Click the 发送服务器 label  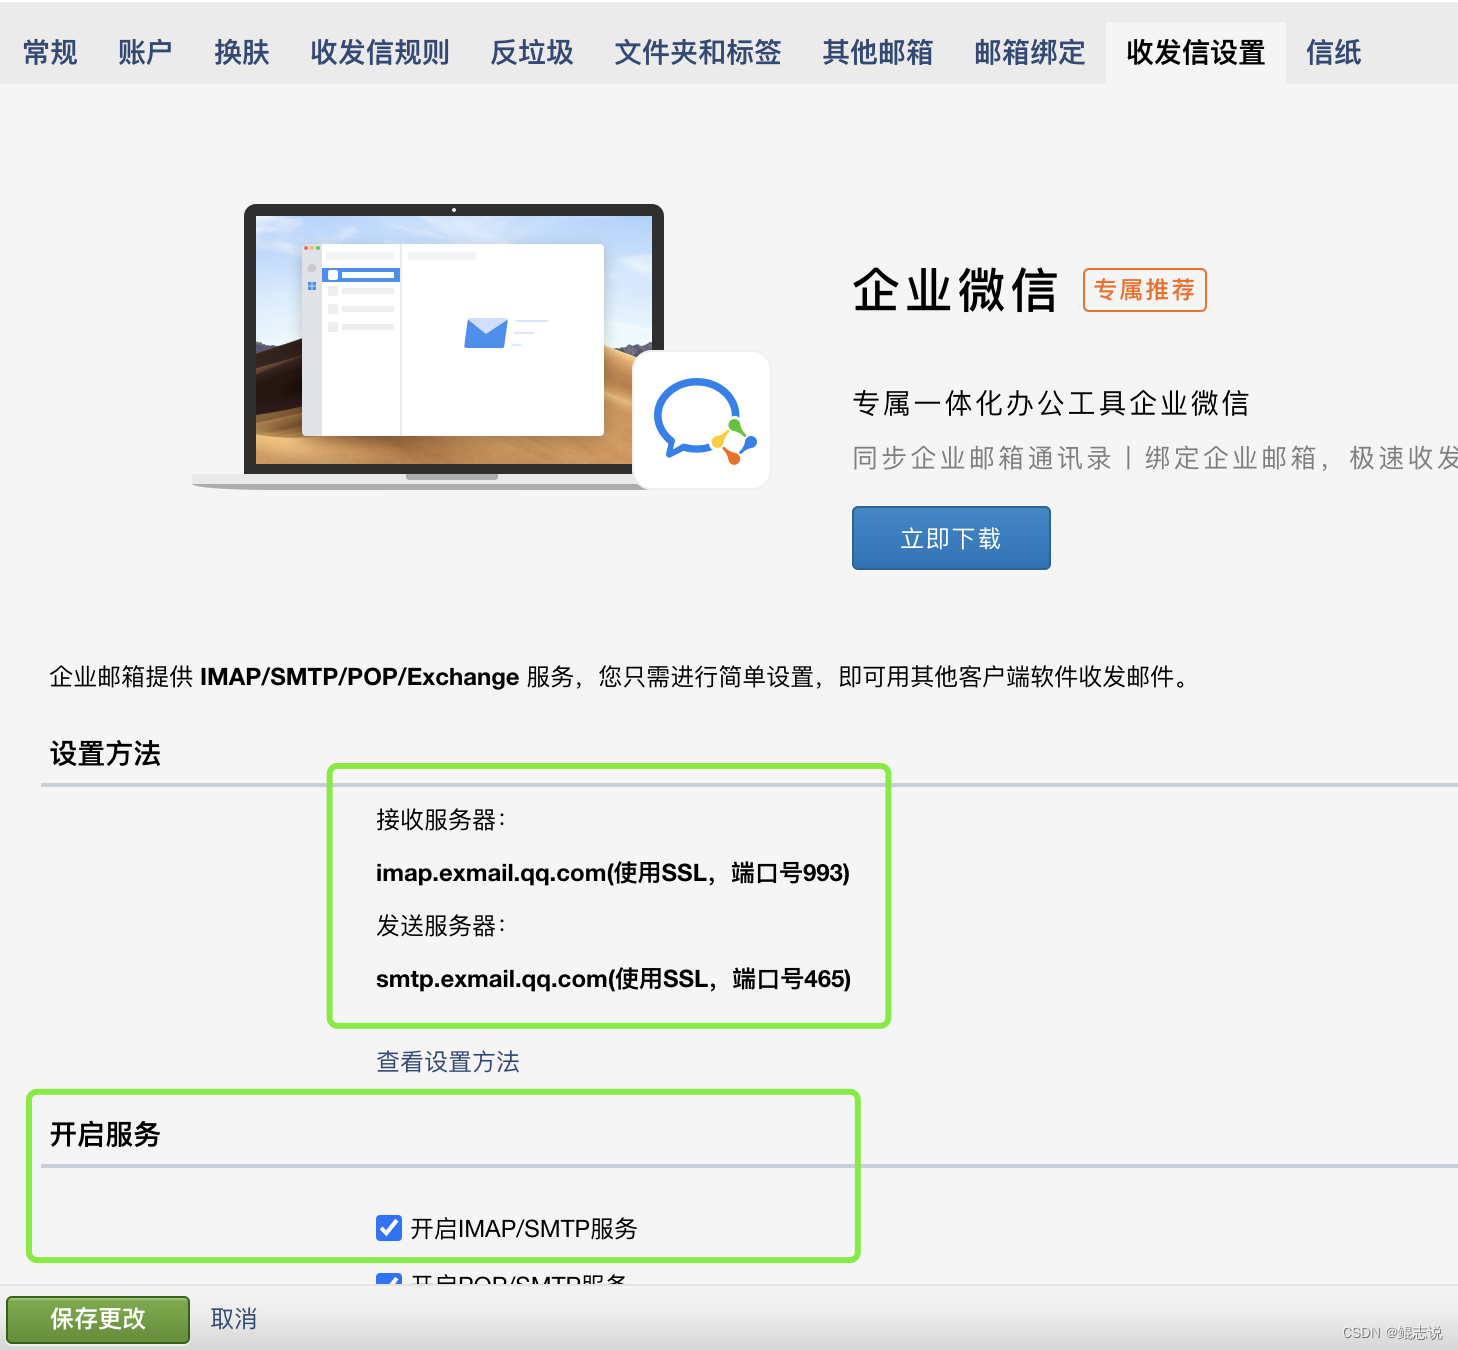point(441,926)
